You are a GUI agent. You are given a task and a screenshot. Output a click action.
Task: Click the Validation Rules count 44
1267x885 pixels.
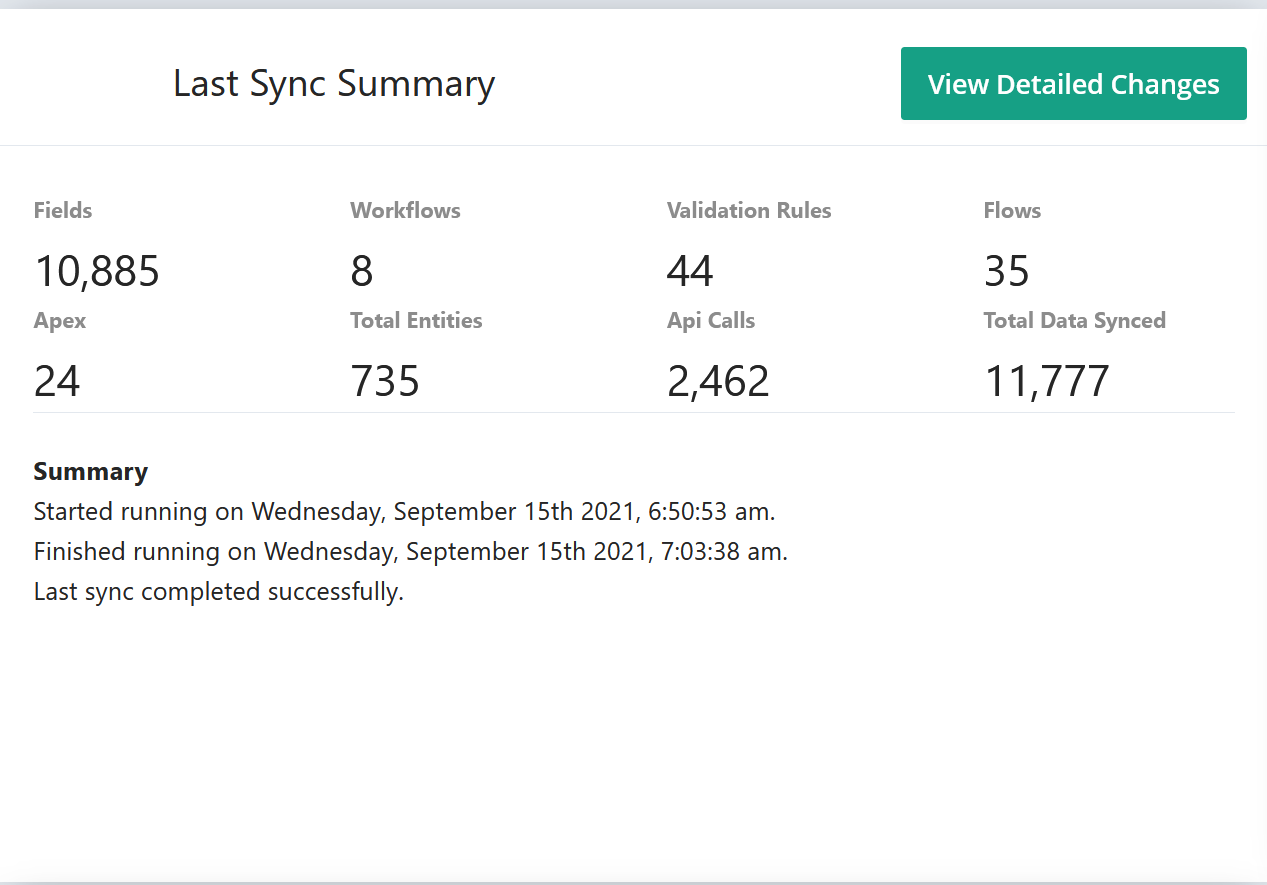(x=690, y=271)
